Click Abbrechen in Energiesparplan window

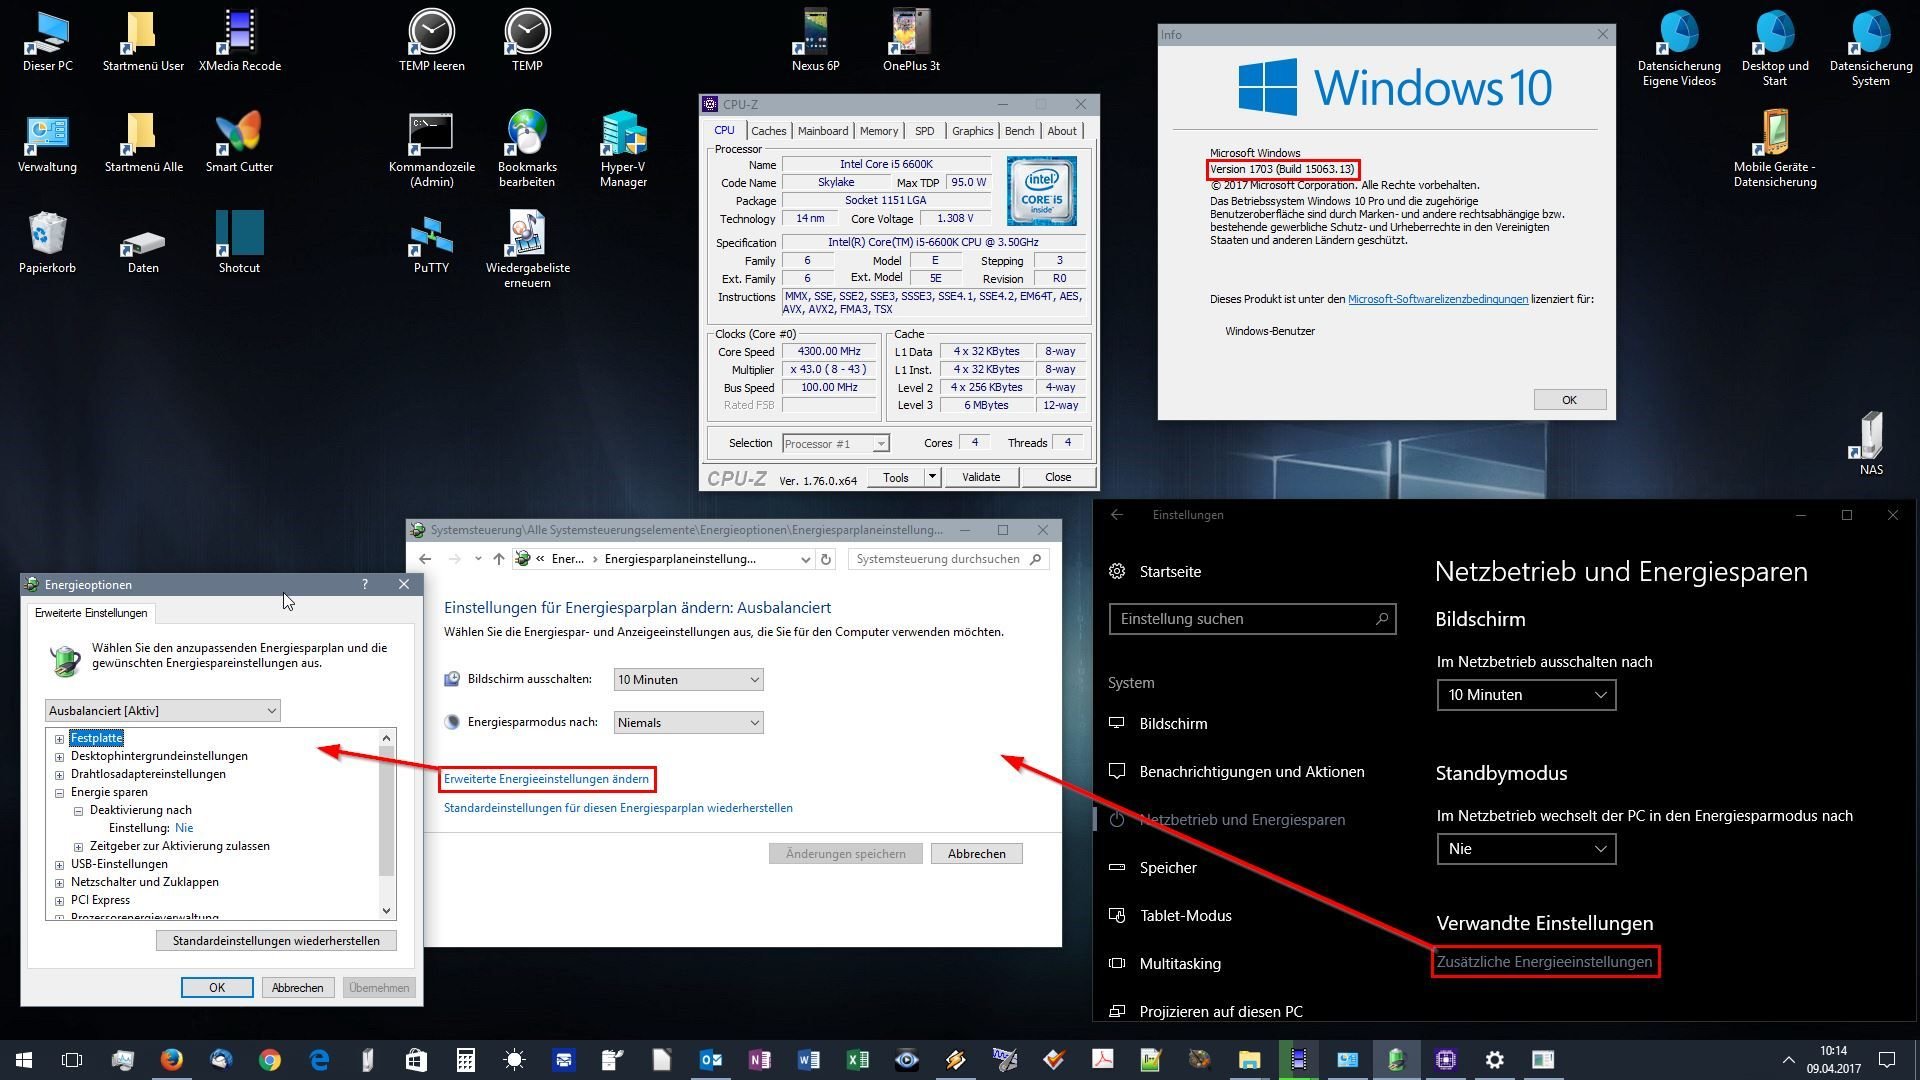point(976,854)
